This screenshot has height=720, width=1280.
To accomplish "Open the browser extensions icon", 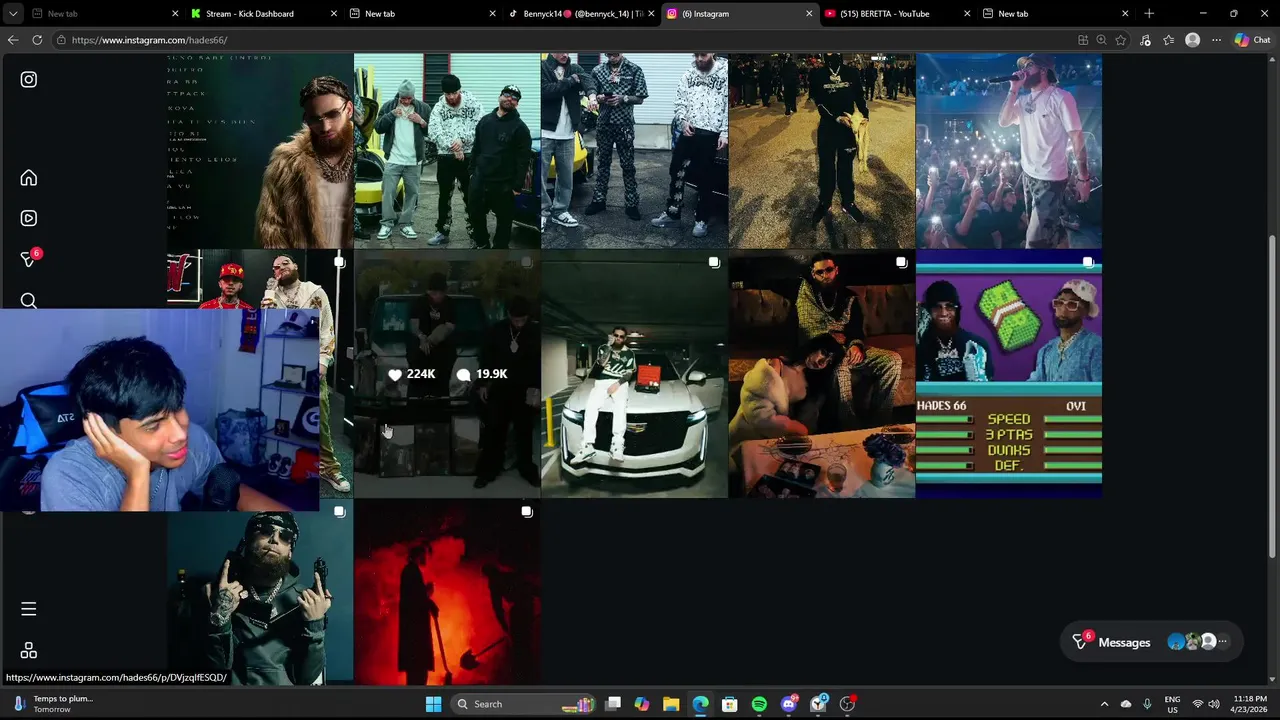I will tap(1145, 40).
